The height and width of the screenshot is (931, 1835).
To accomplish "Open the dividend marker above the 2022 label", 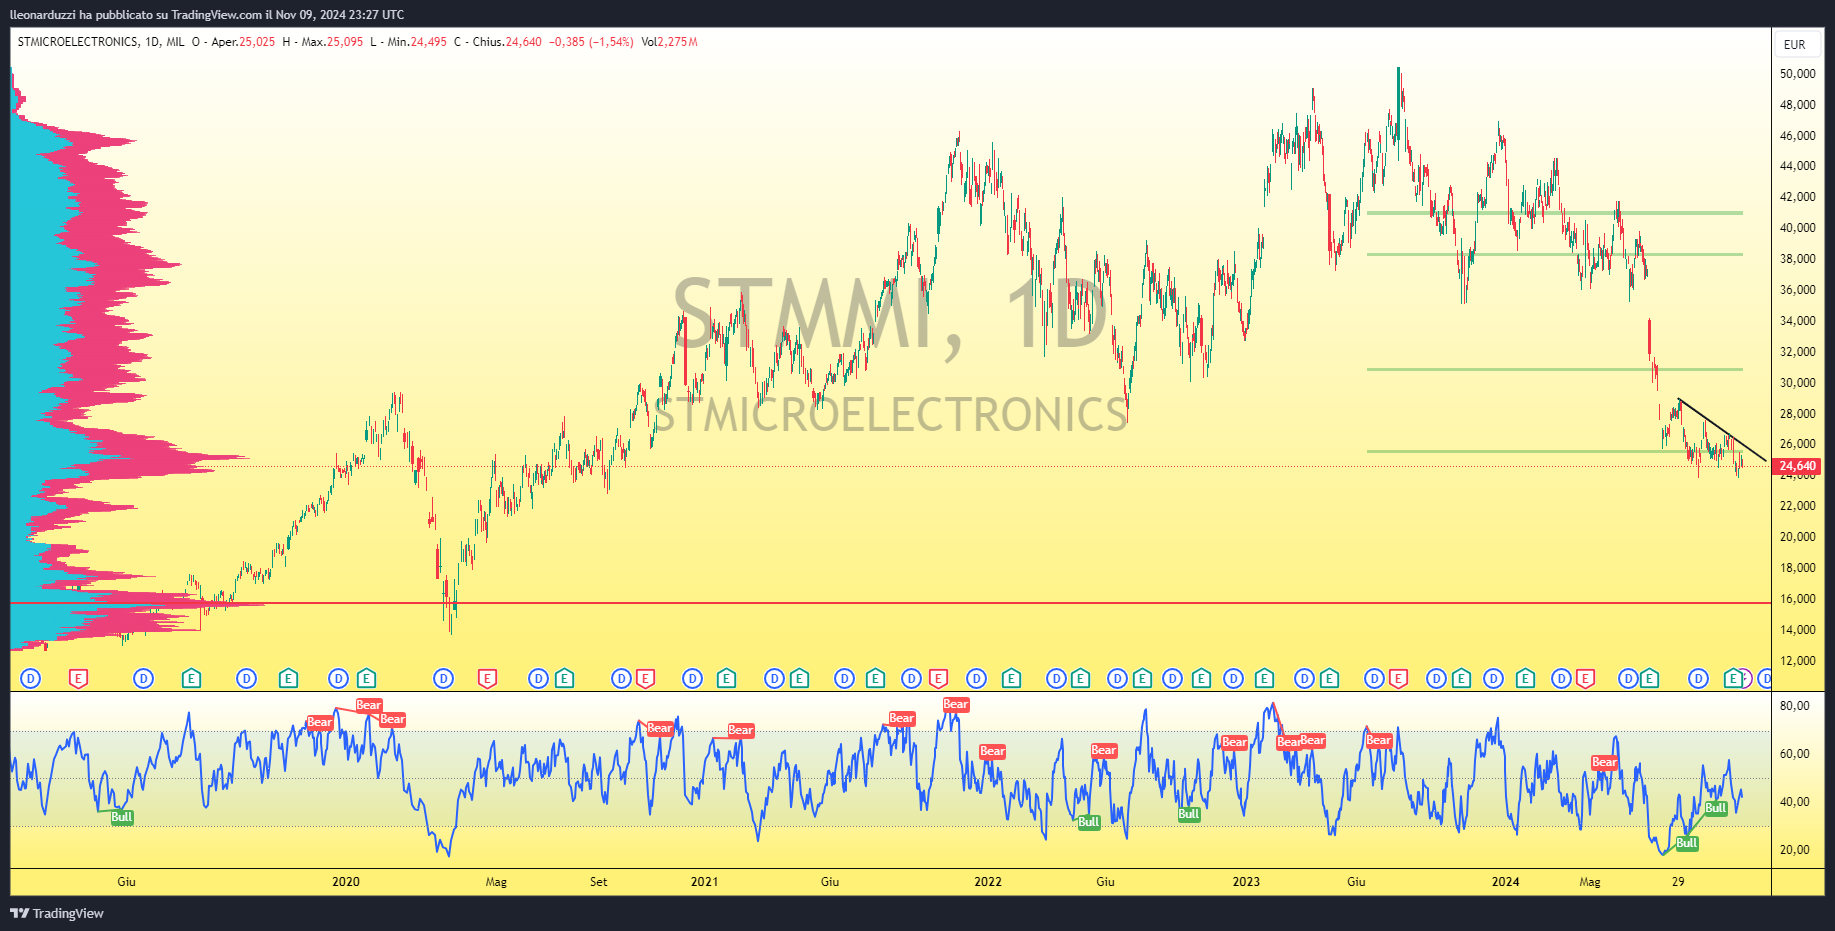I will coord(976,679).
